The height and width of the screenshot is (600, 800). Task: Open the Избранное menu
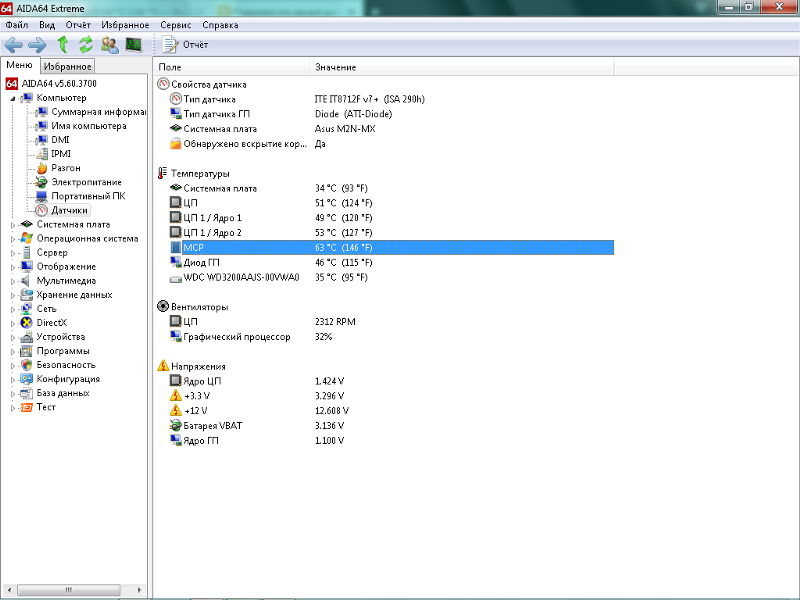coord(125,25)
